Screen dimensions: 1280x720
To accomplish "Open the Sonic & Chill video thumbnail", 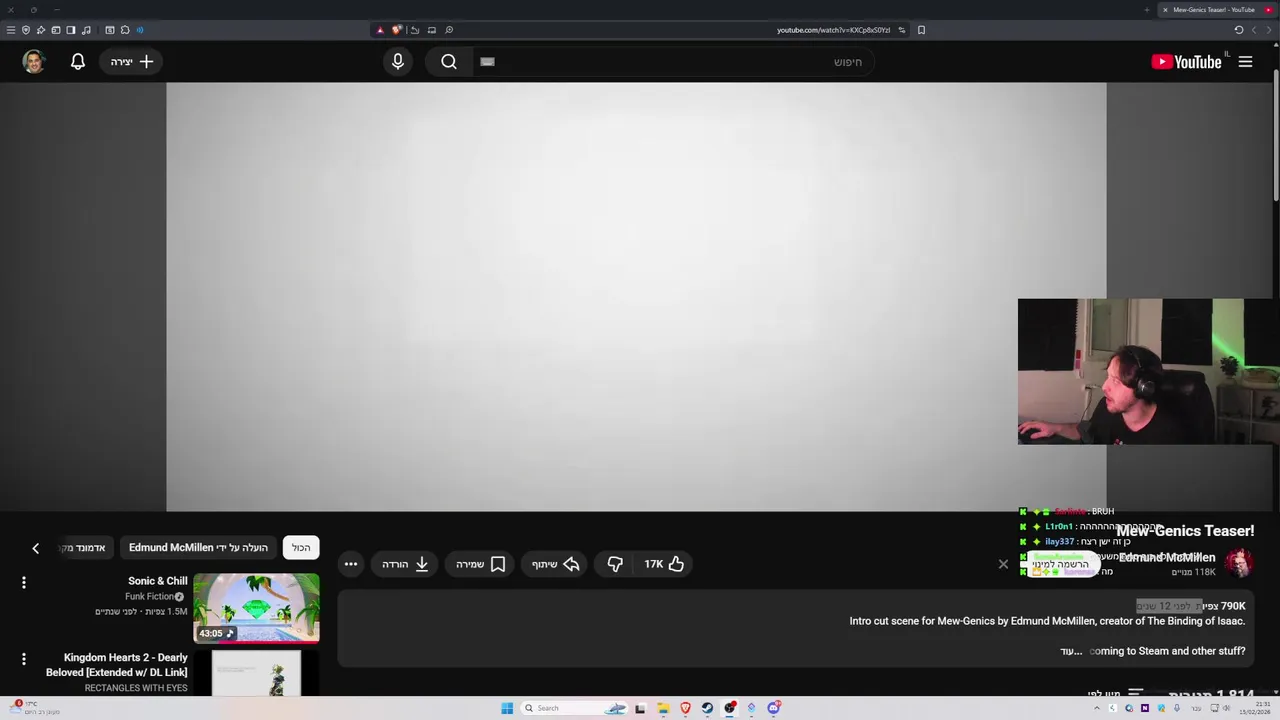I will (256, 608).
